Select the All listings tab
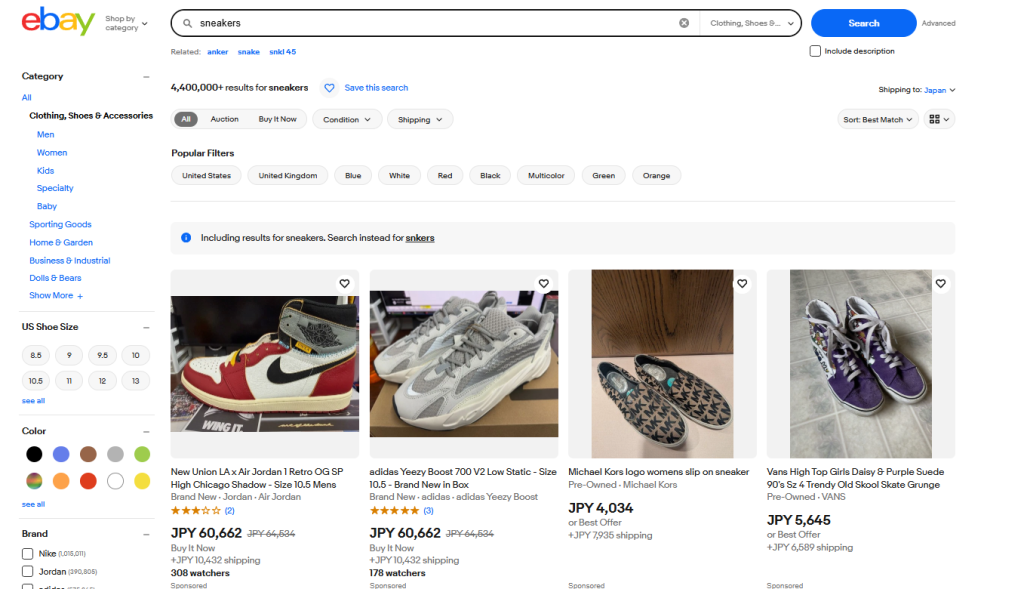This screenshot has height=589, width=1024. coord(186,119)
